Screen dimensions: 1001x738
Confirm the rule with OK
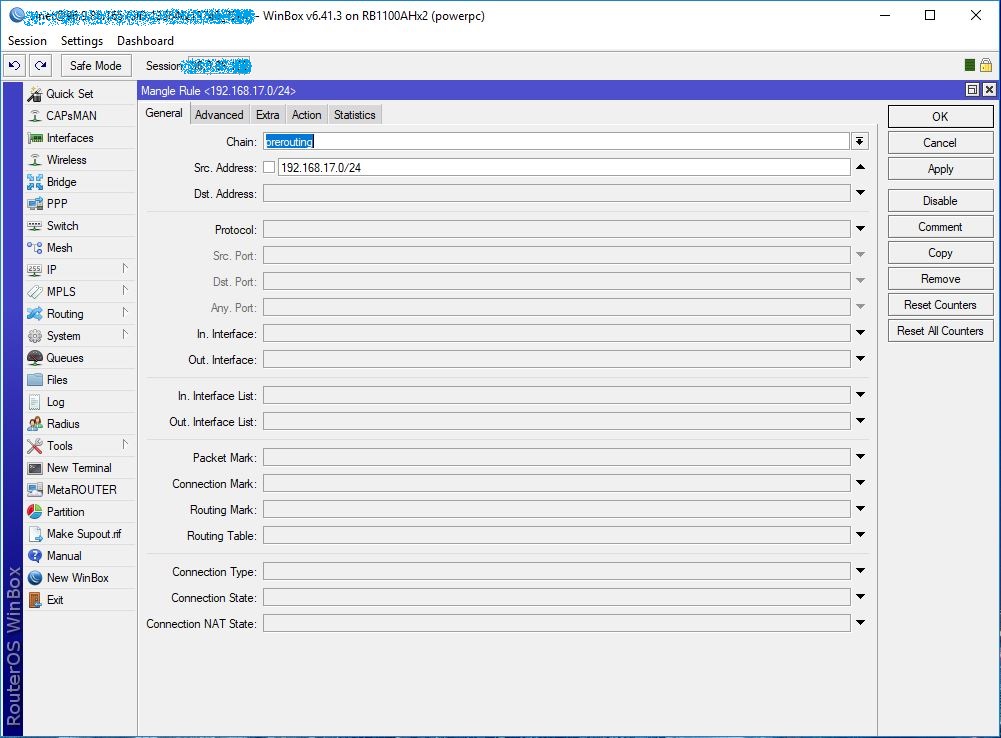coord(940,117)
